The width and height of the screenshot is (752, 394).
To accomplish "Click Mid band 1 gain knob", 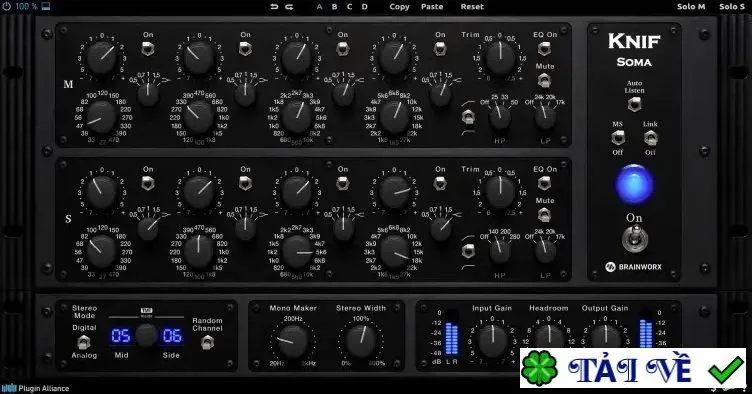I will coord(102,58).
